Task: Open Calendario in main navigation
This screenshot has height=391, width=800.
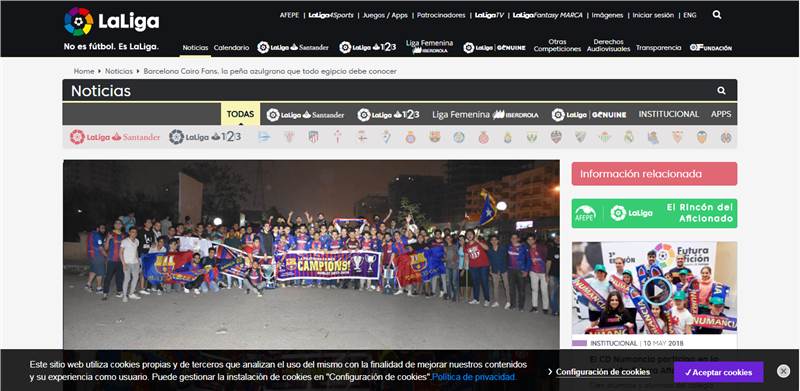Action: coord(231,47)
